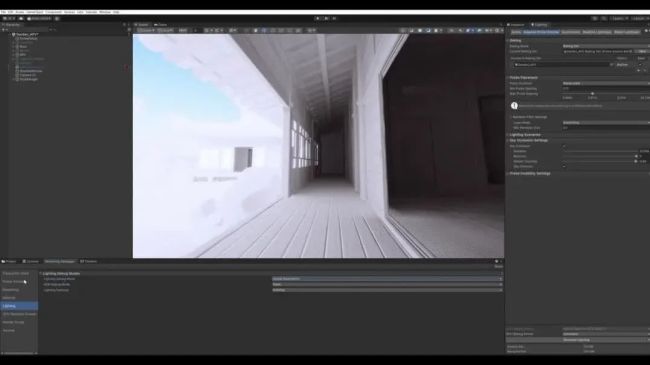Click the red icon at Hierarchy right edge
This screenshot has width=650, height=365.
tap(127, 67)
